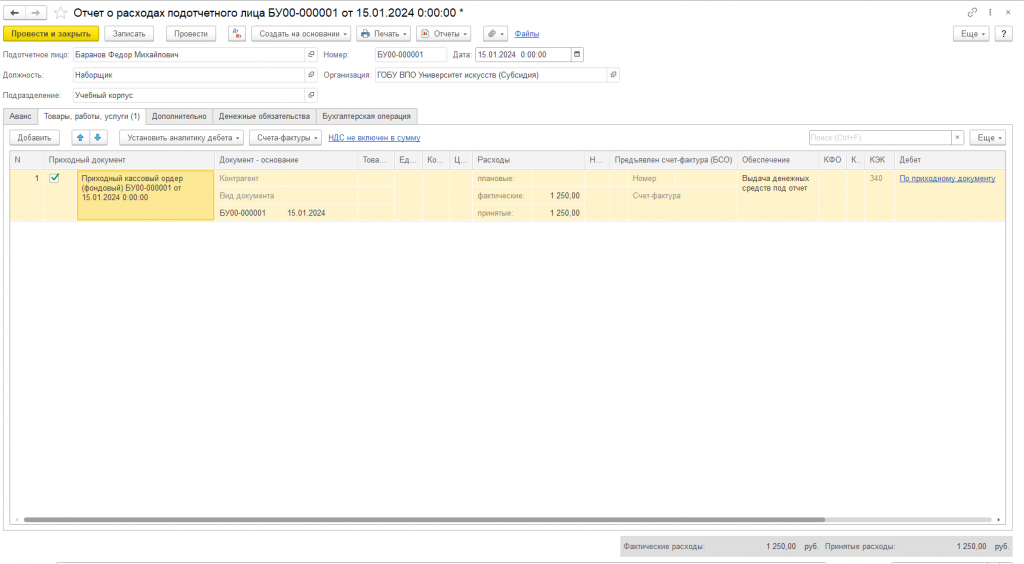Open the Денежные обязательства tab

[264, 116]
